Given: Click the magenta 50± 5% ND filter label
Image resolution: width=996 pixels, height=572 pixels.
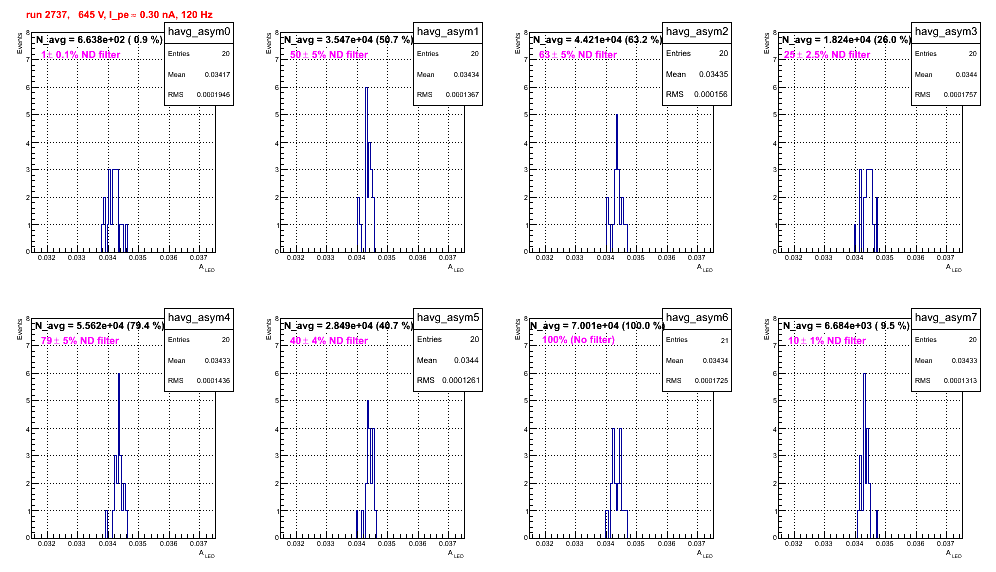Looking at the screenshot, I should pos(329,55).
